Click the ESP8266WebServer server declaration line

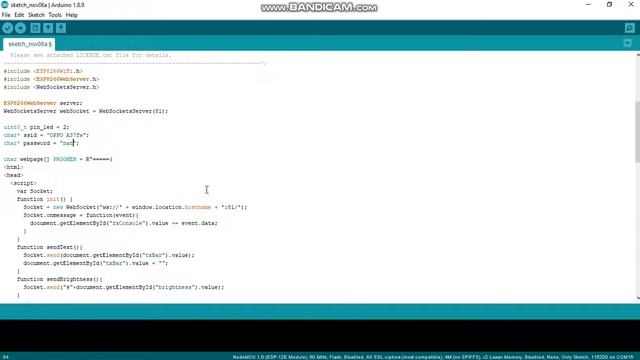(x=43, y=103)
